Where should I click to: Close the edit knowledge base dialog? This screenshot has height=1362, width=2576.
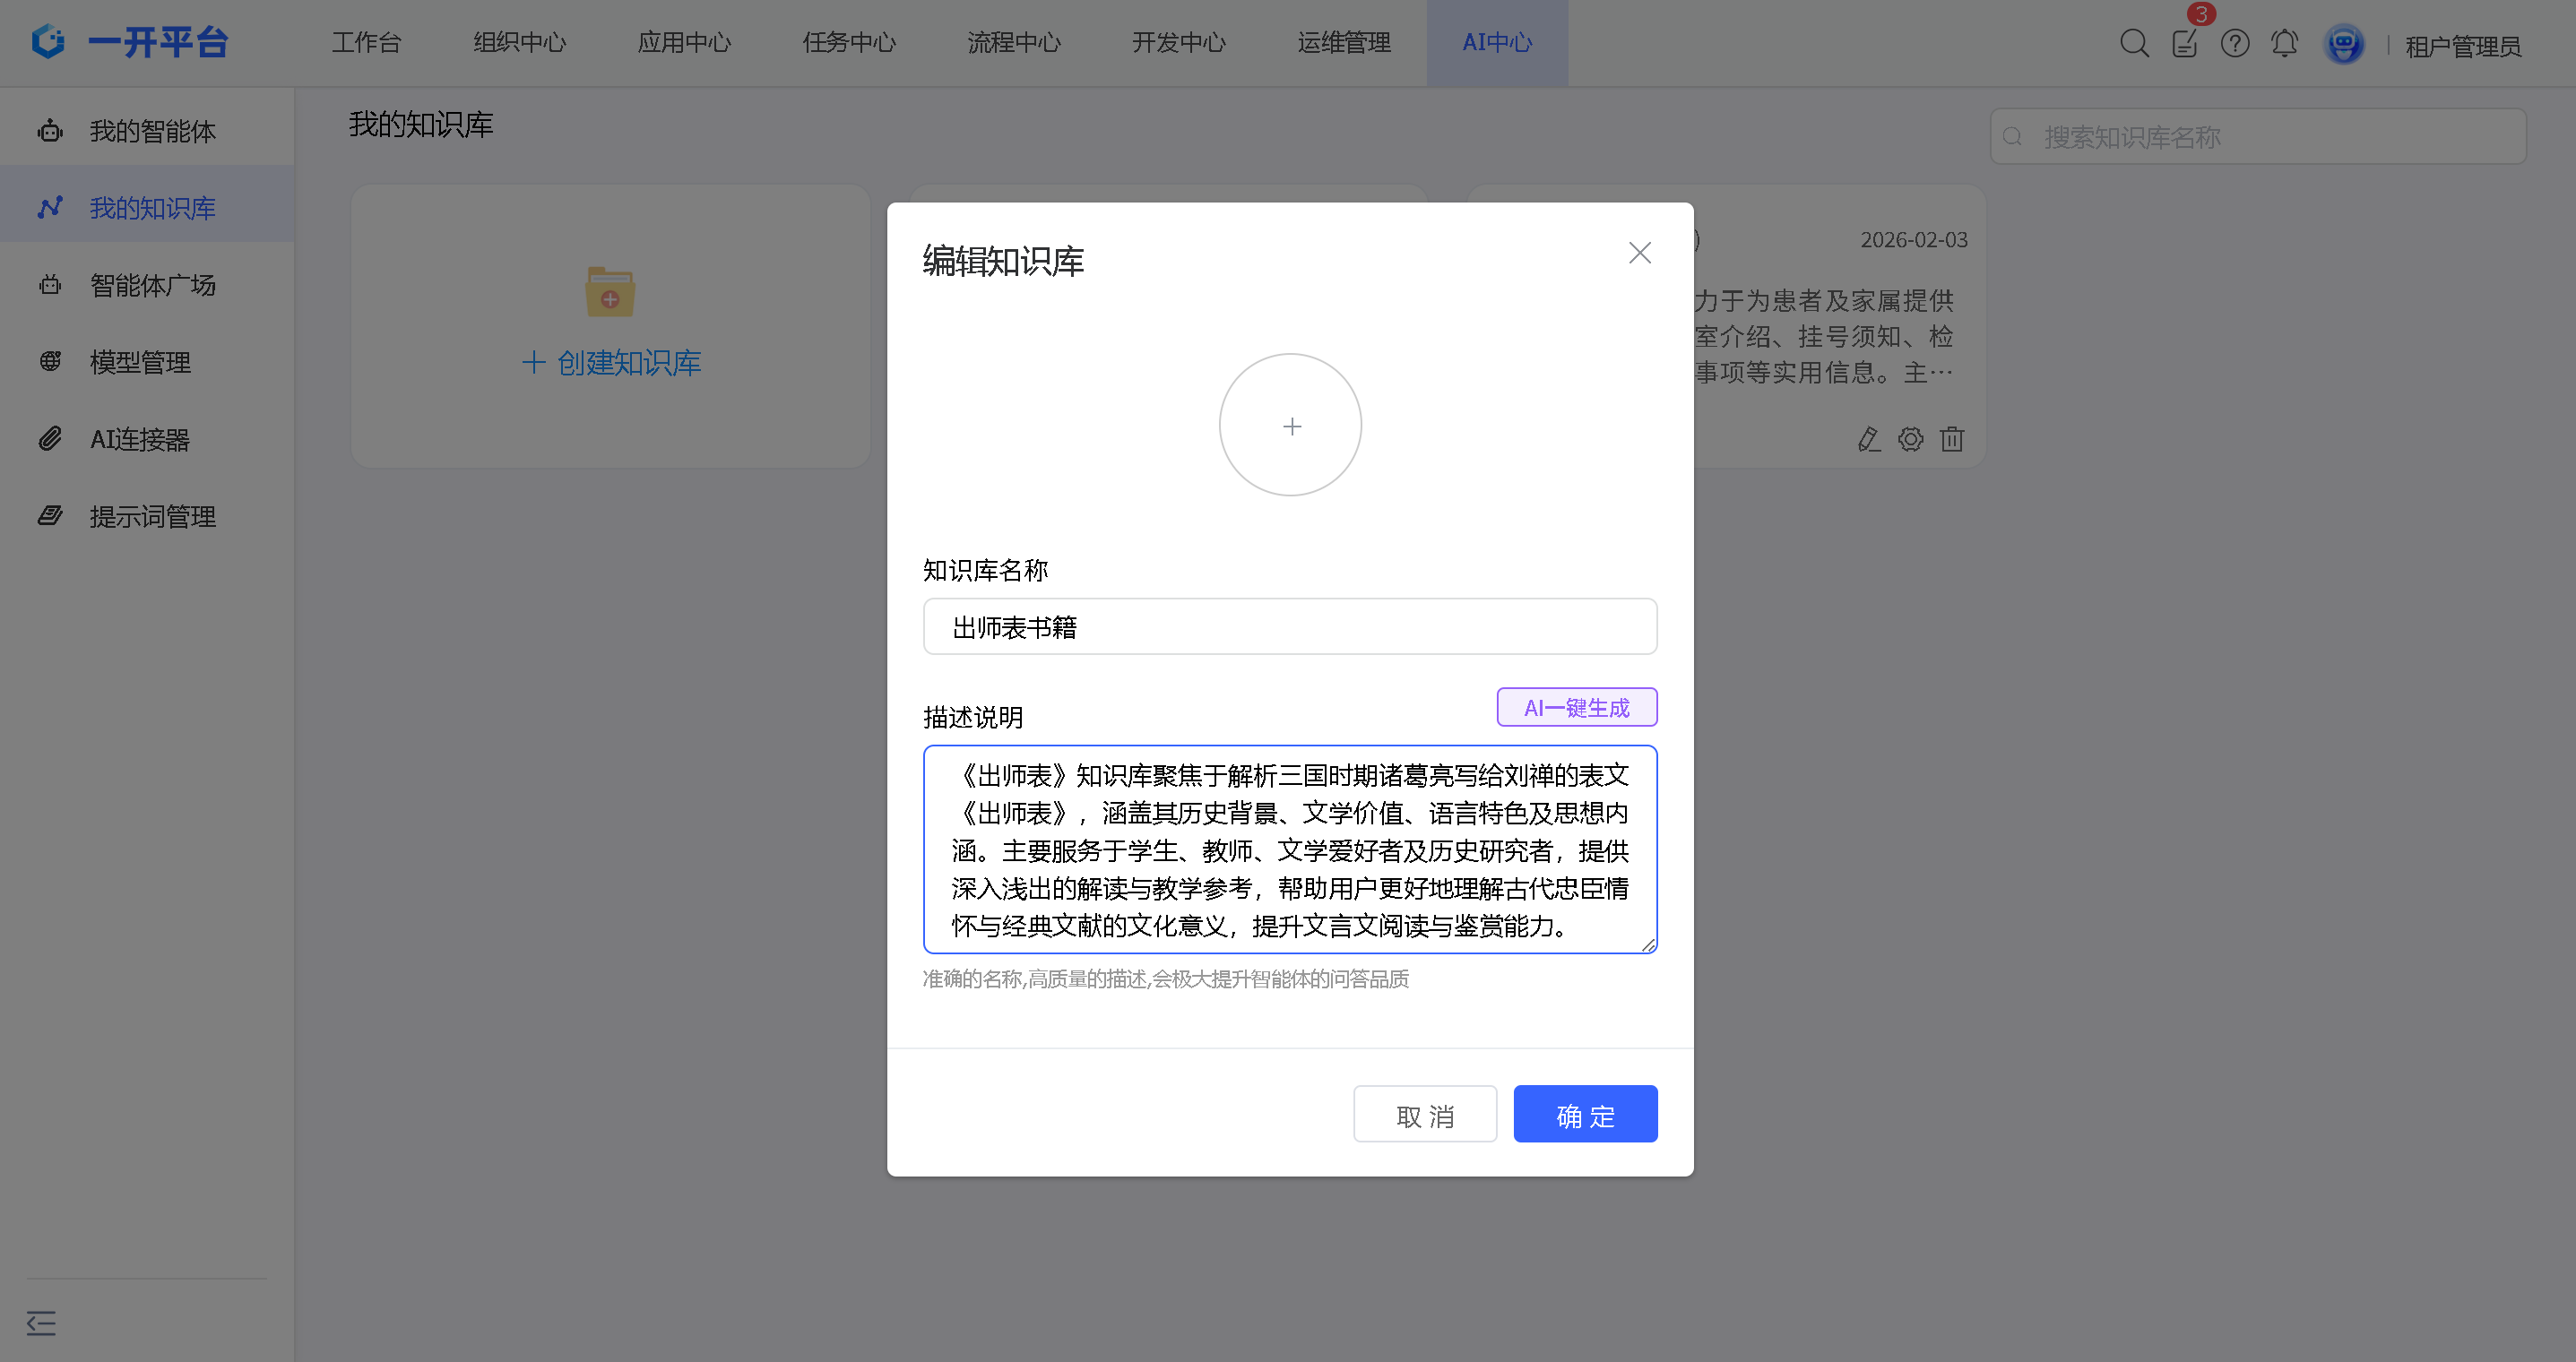coord(1639,253)
